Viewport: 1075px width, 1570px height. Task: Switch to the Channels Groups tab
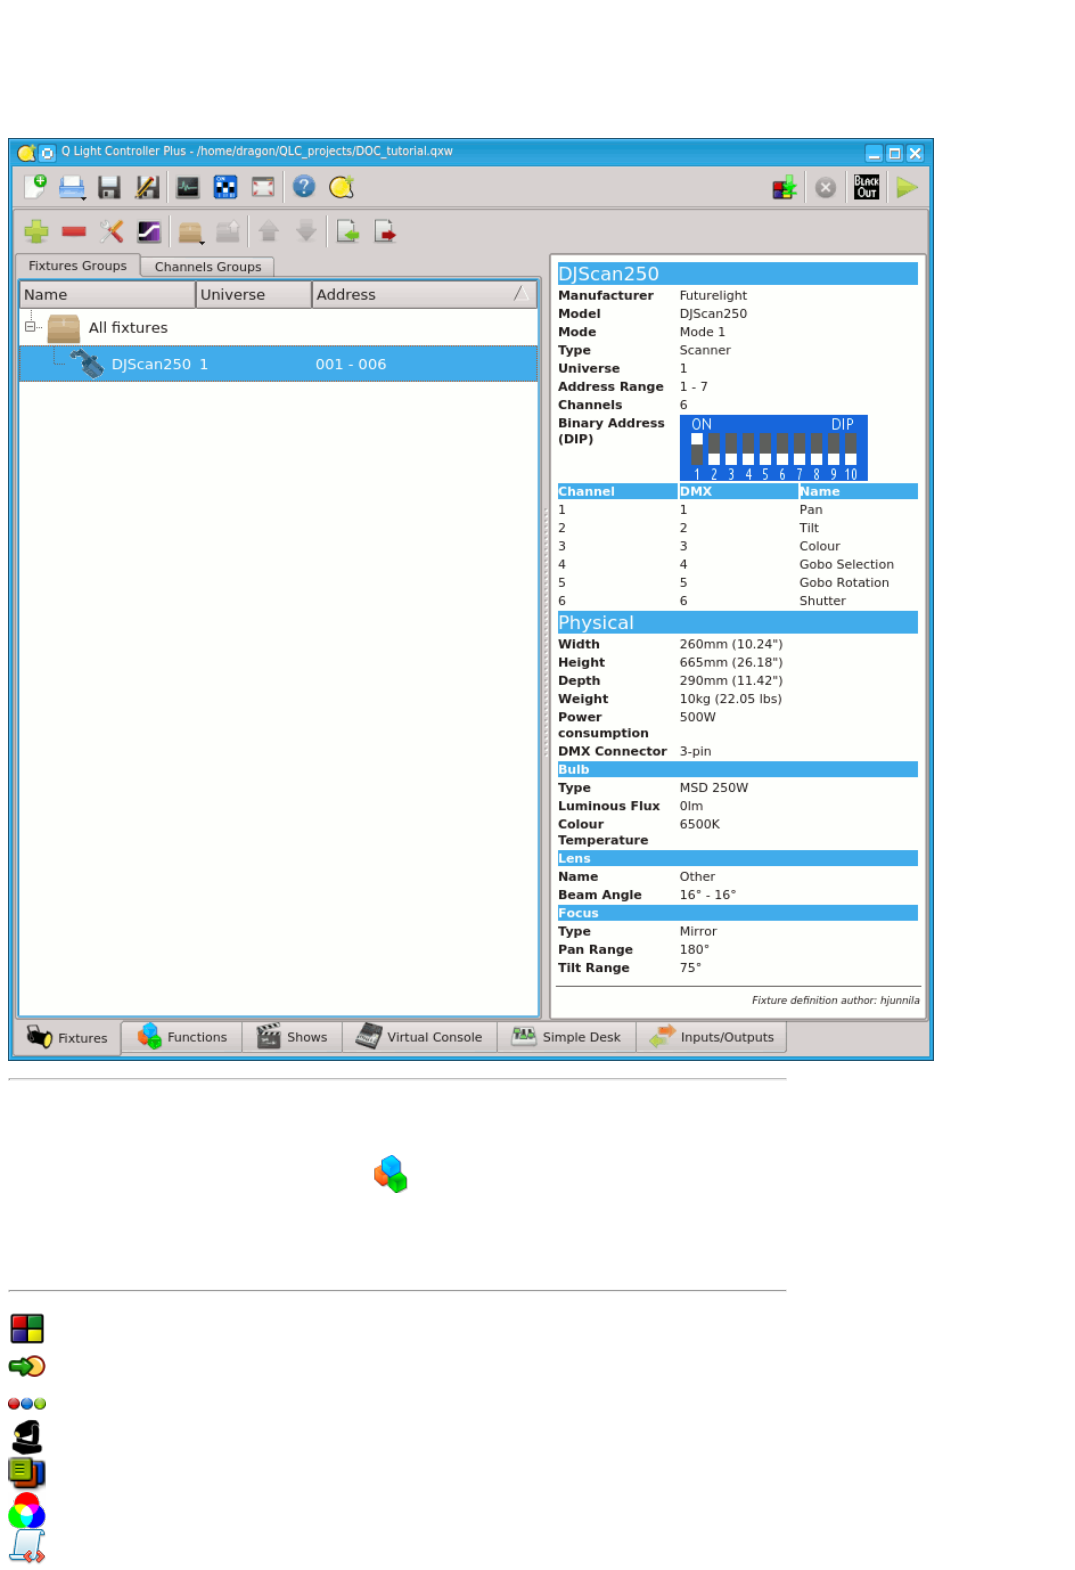coord(208,267)
